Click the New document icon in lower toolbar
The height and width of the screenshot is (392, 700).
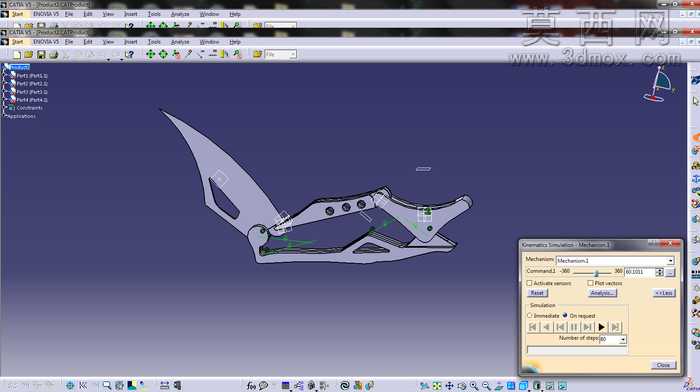tap(17, 54)
